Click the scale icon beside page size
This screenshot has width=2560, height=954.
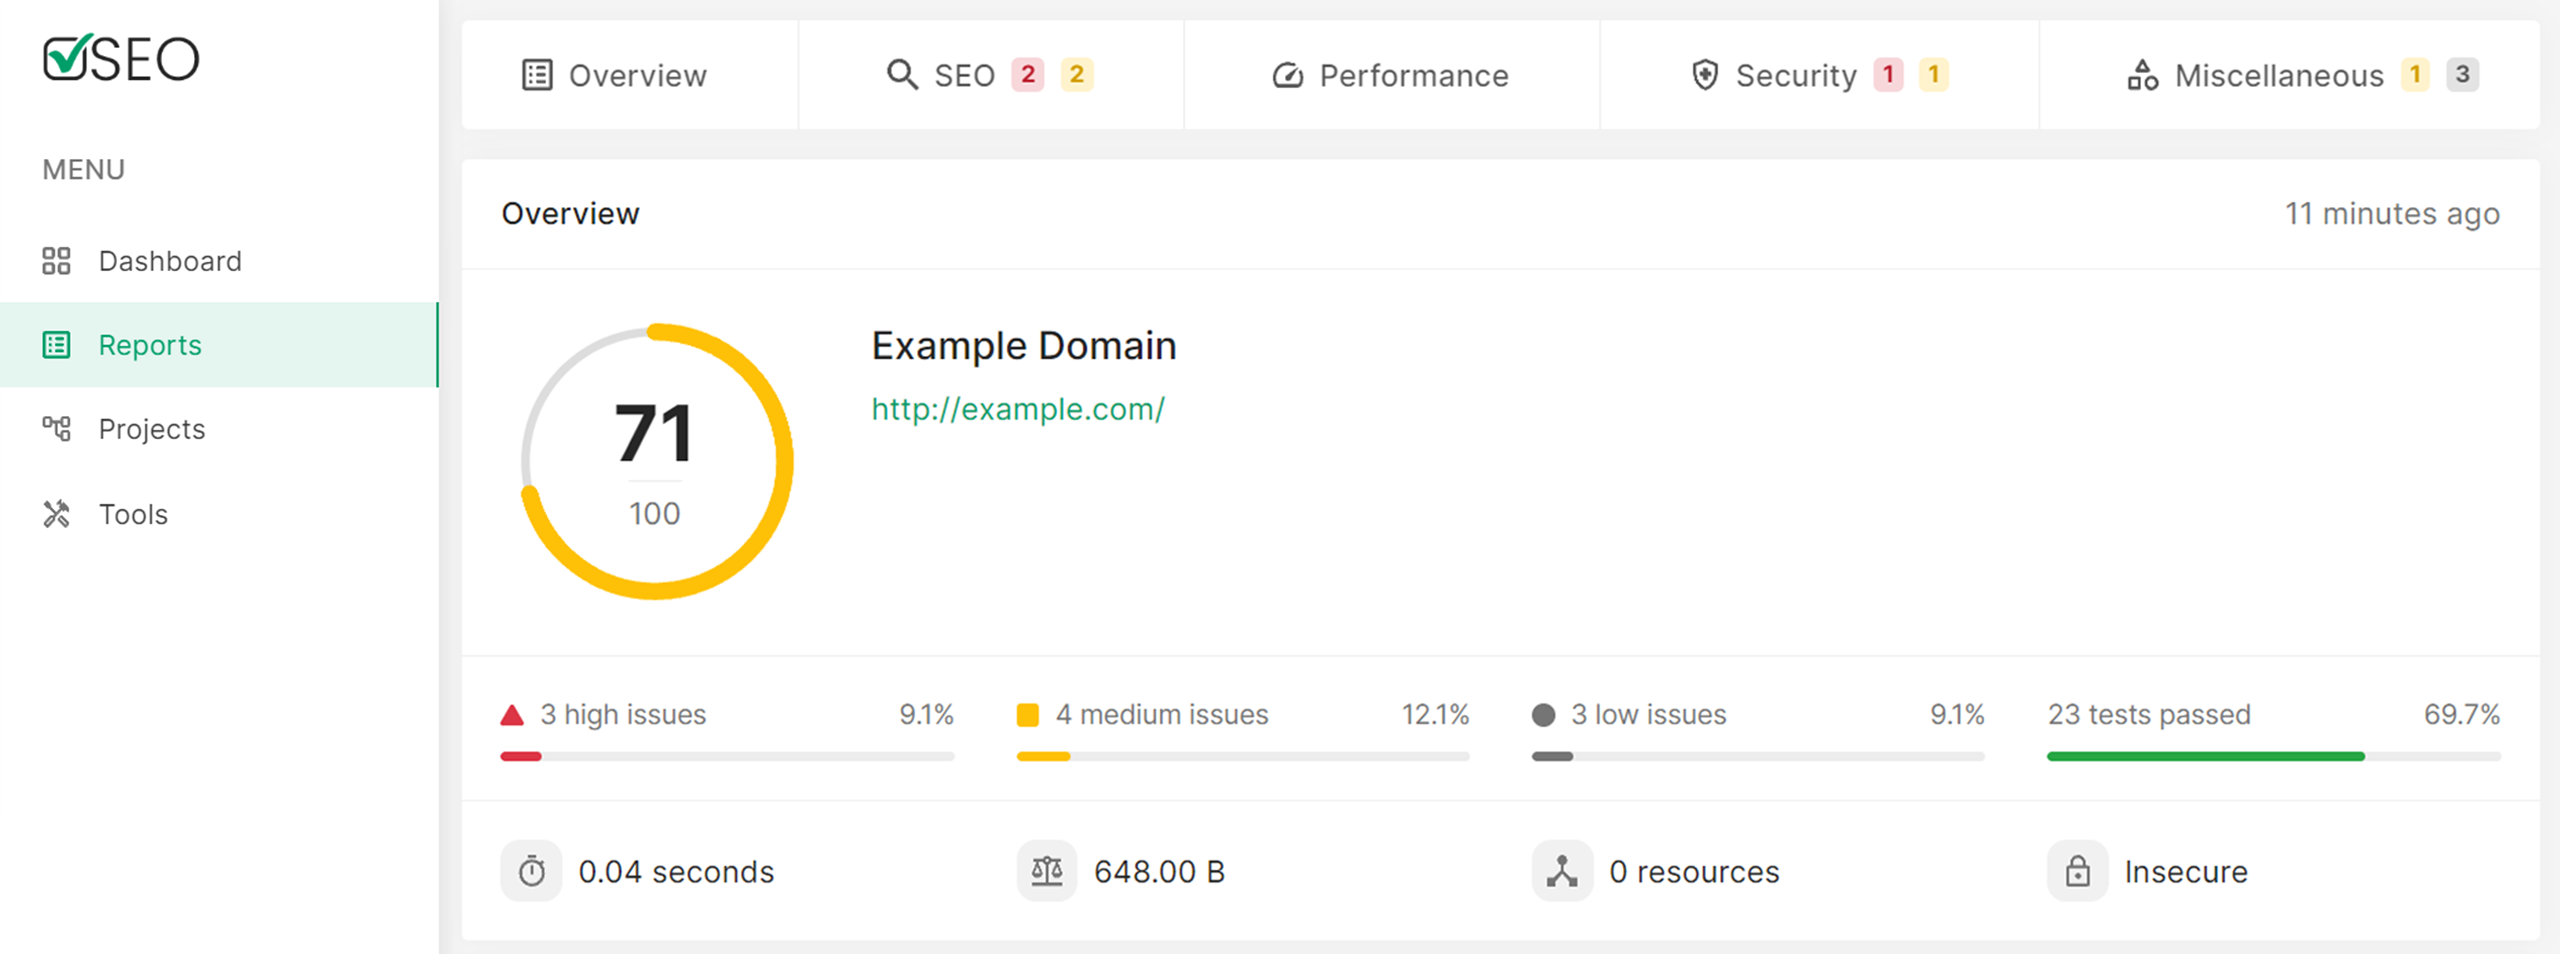coord(1047,871)
